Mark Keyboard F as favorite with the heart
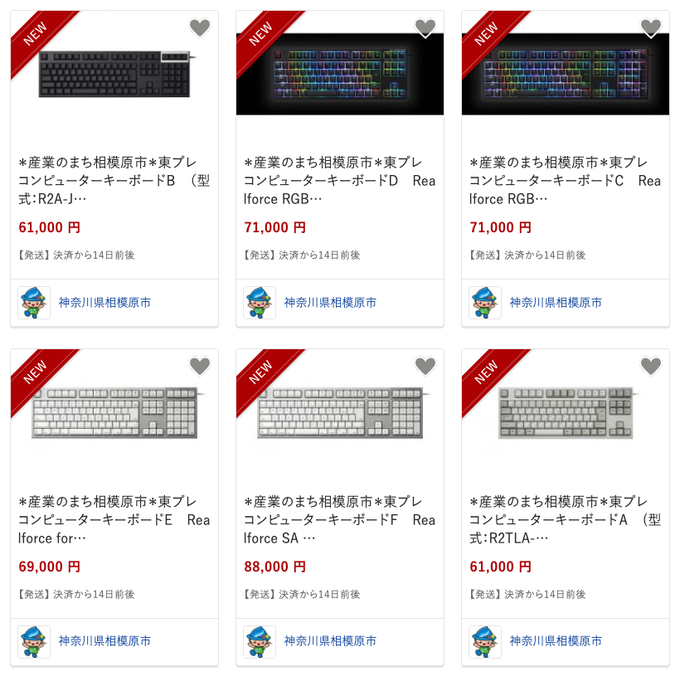Viewport: 680px width, 676px height. point(425,366)
